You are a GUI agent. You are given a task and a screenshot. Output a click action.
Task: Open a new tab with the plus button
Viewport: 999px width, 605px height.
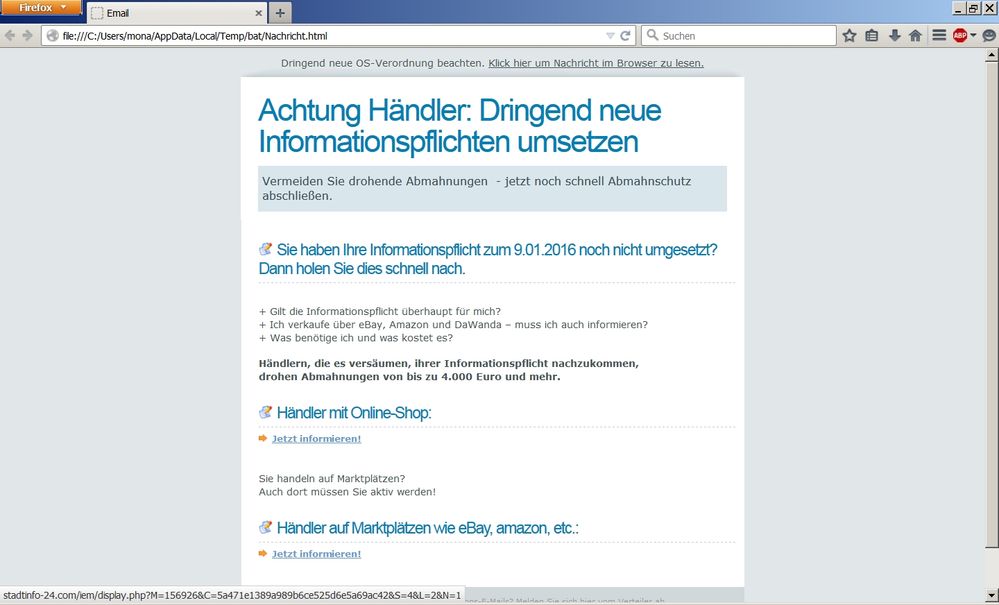(278, 13)
